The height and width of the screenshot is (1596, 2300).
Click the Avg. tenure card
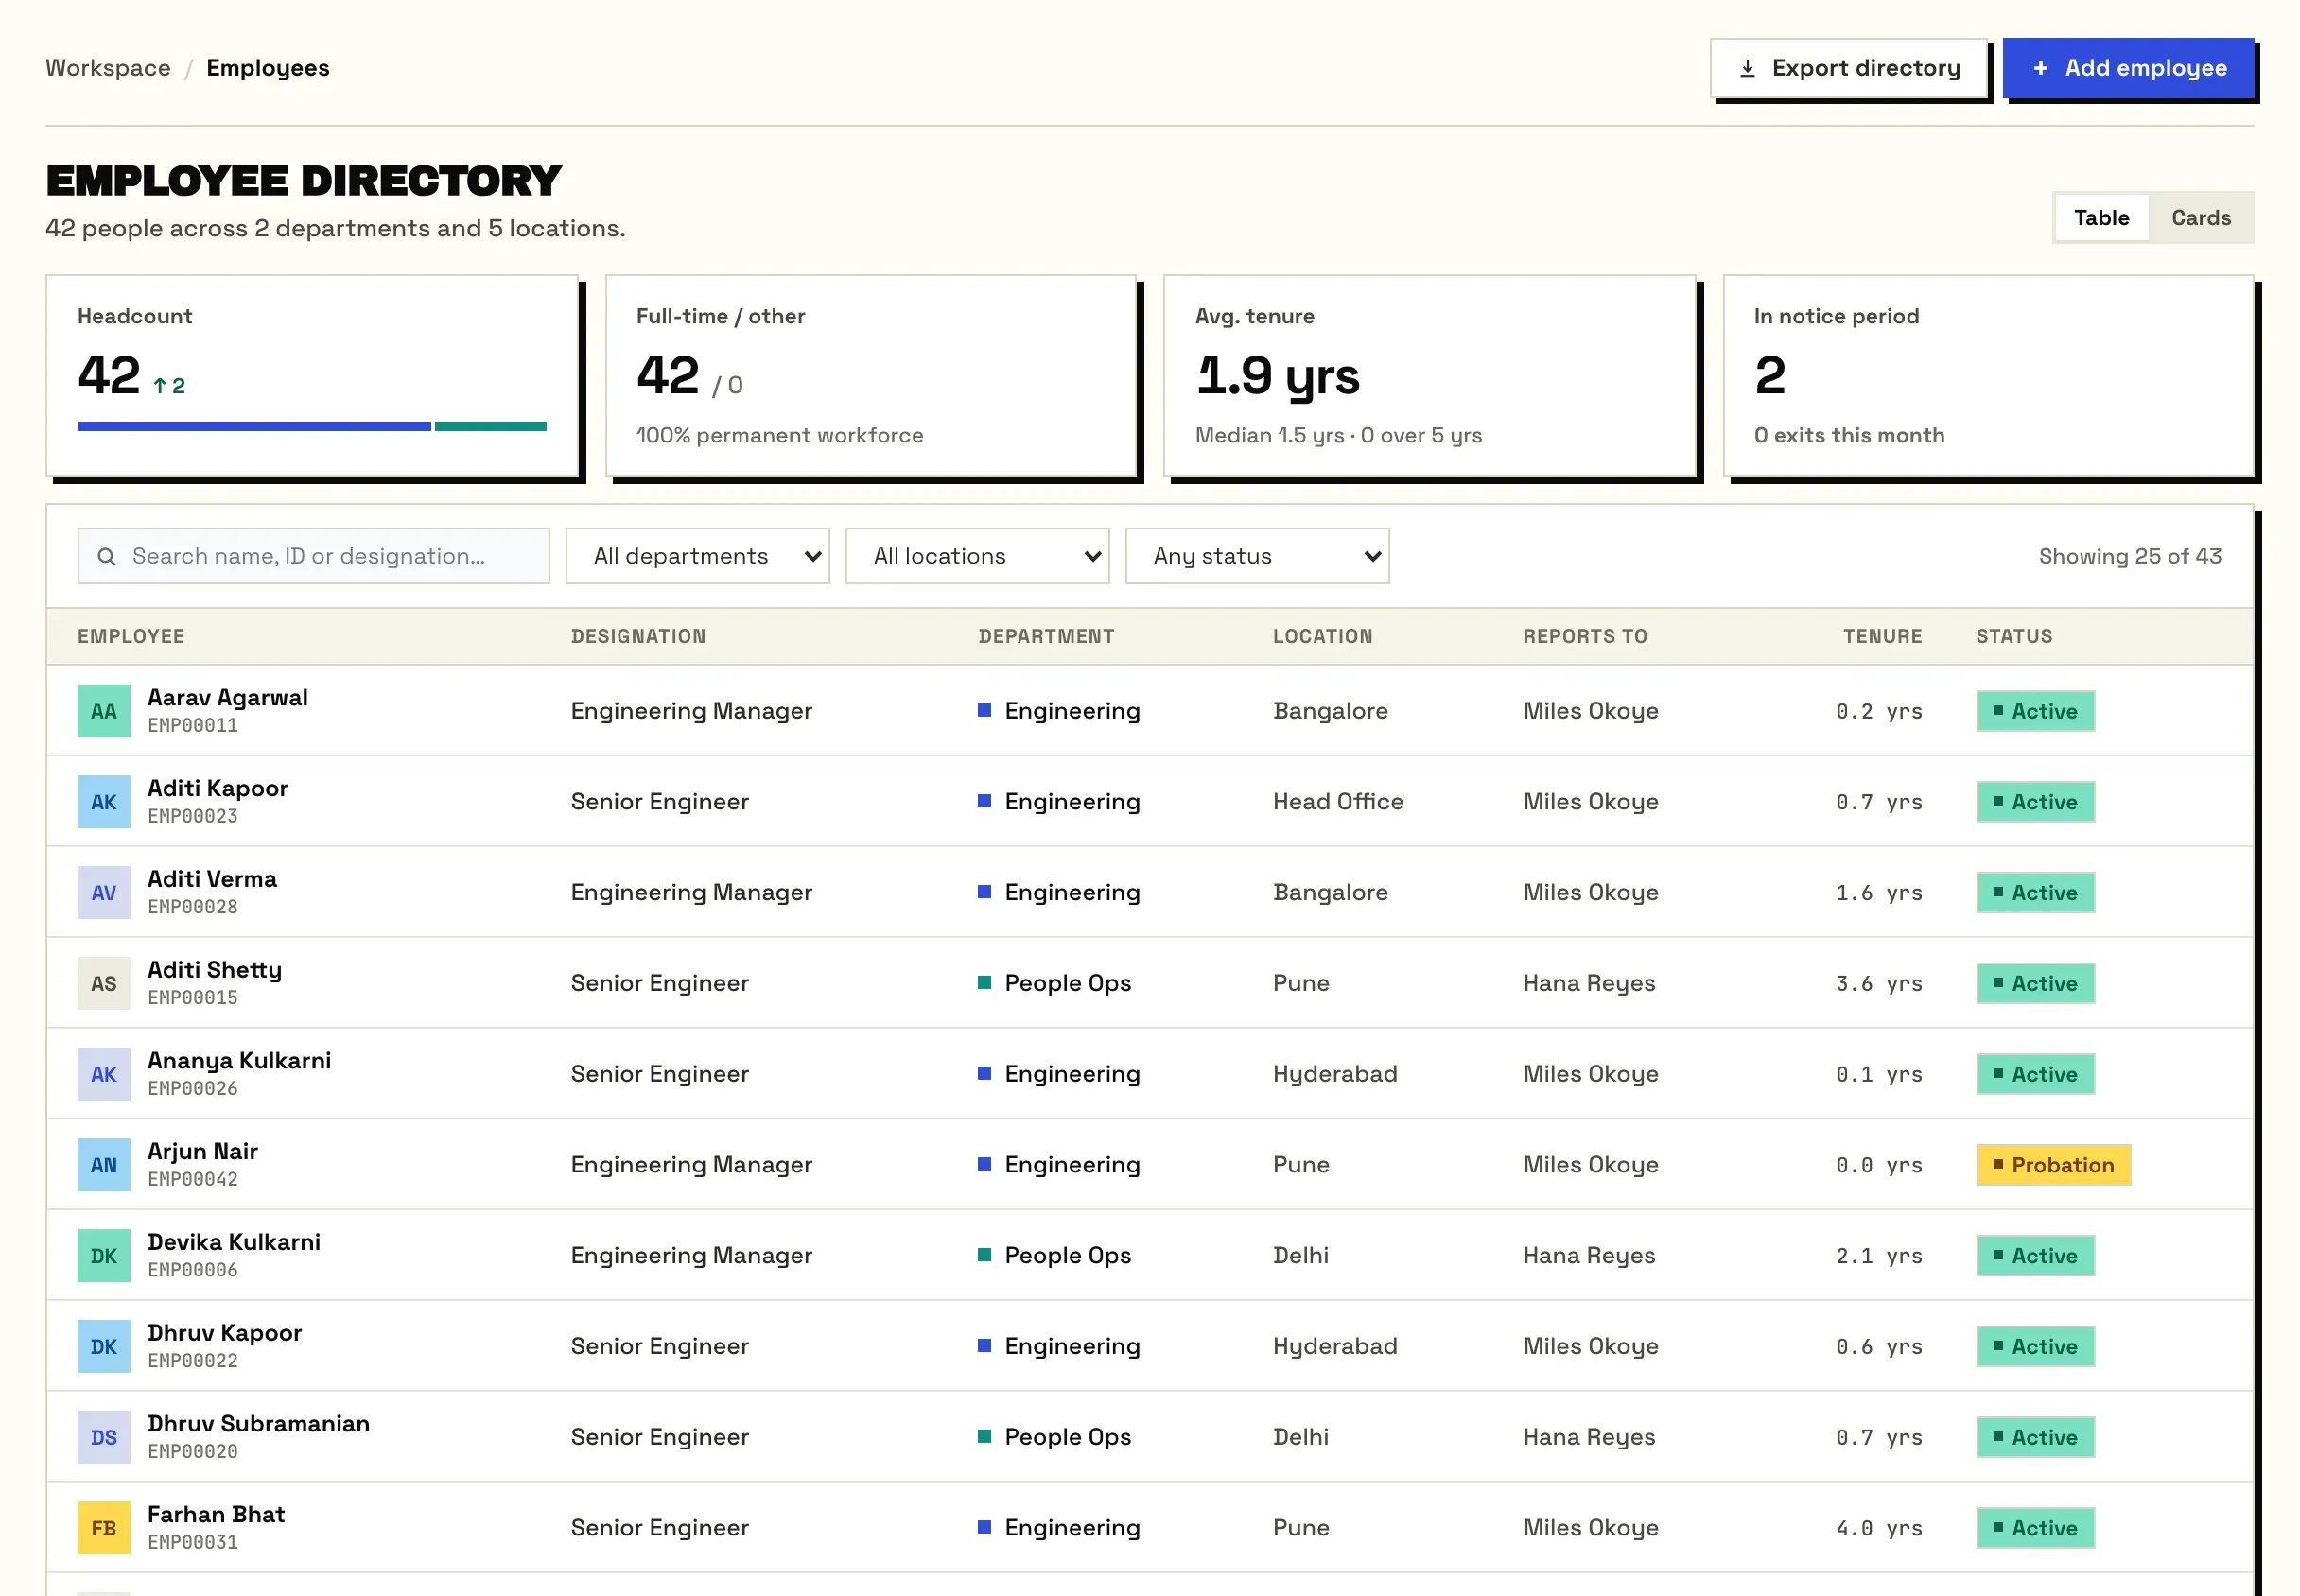[1431, 377]
